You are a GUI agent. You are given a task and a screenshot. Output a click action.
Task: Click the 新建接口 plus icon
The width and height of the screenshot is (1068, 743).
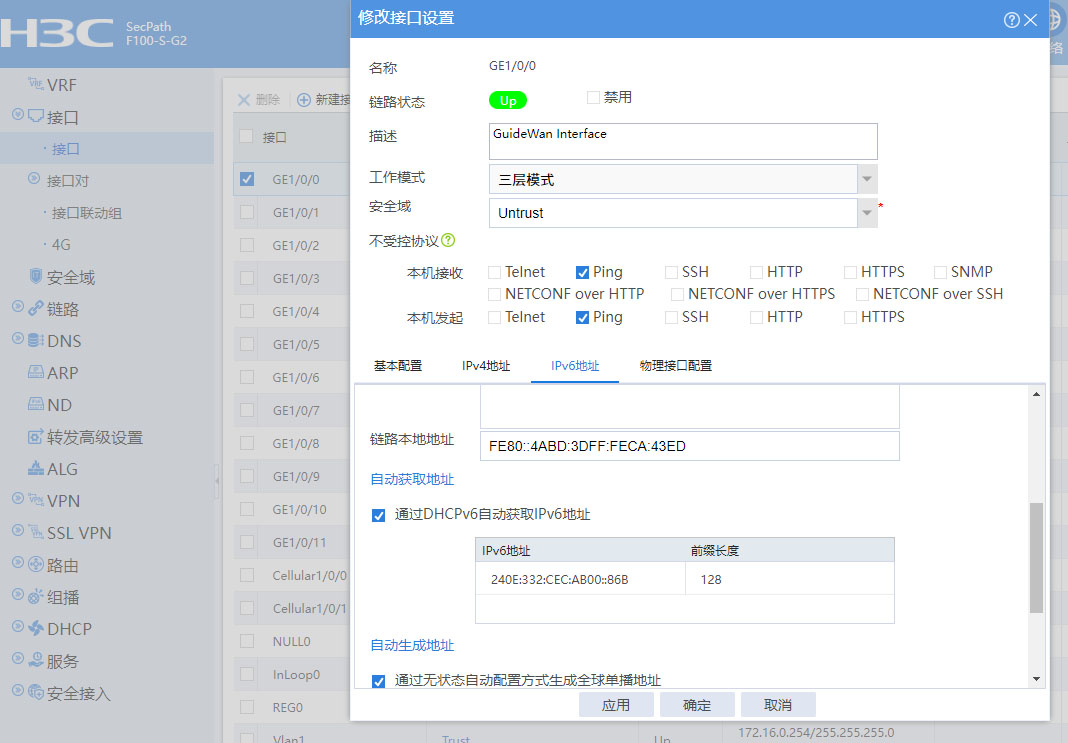(x=304, y=100)
